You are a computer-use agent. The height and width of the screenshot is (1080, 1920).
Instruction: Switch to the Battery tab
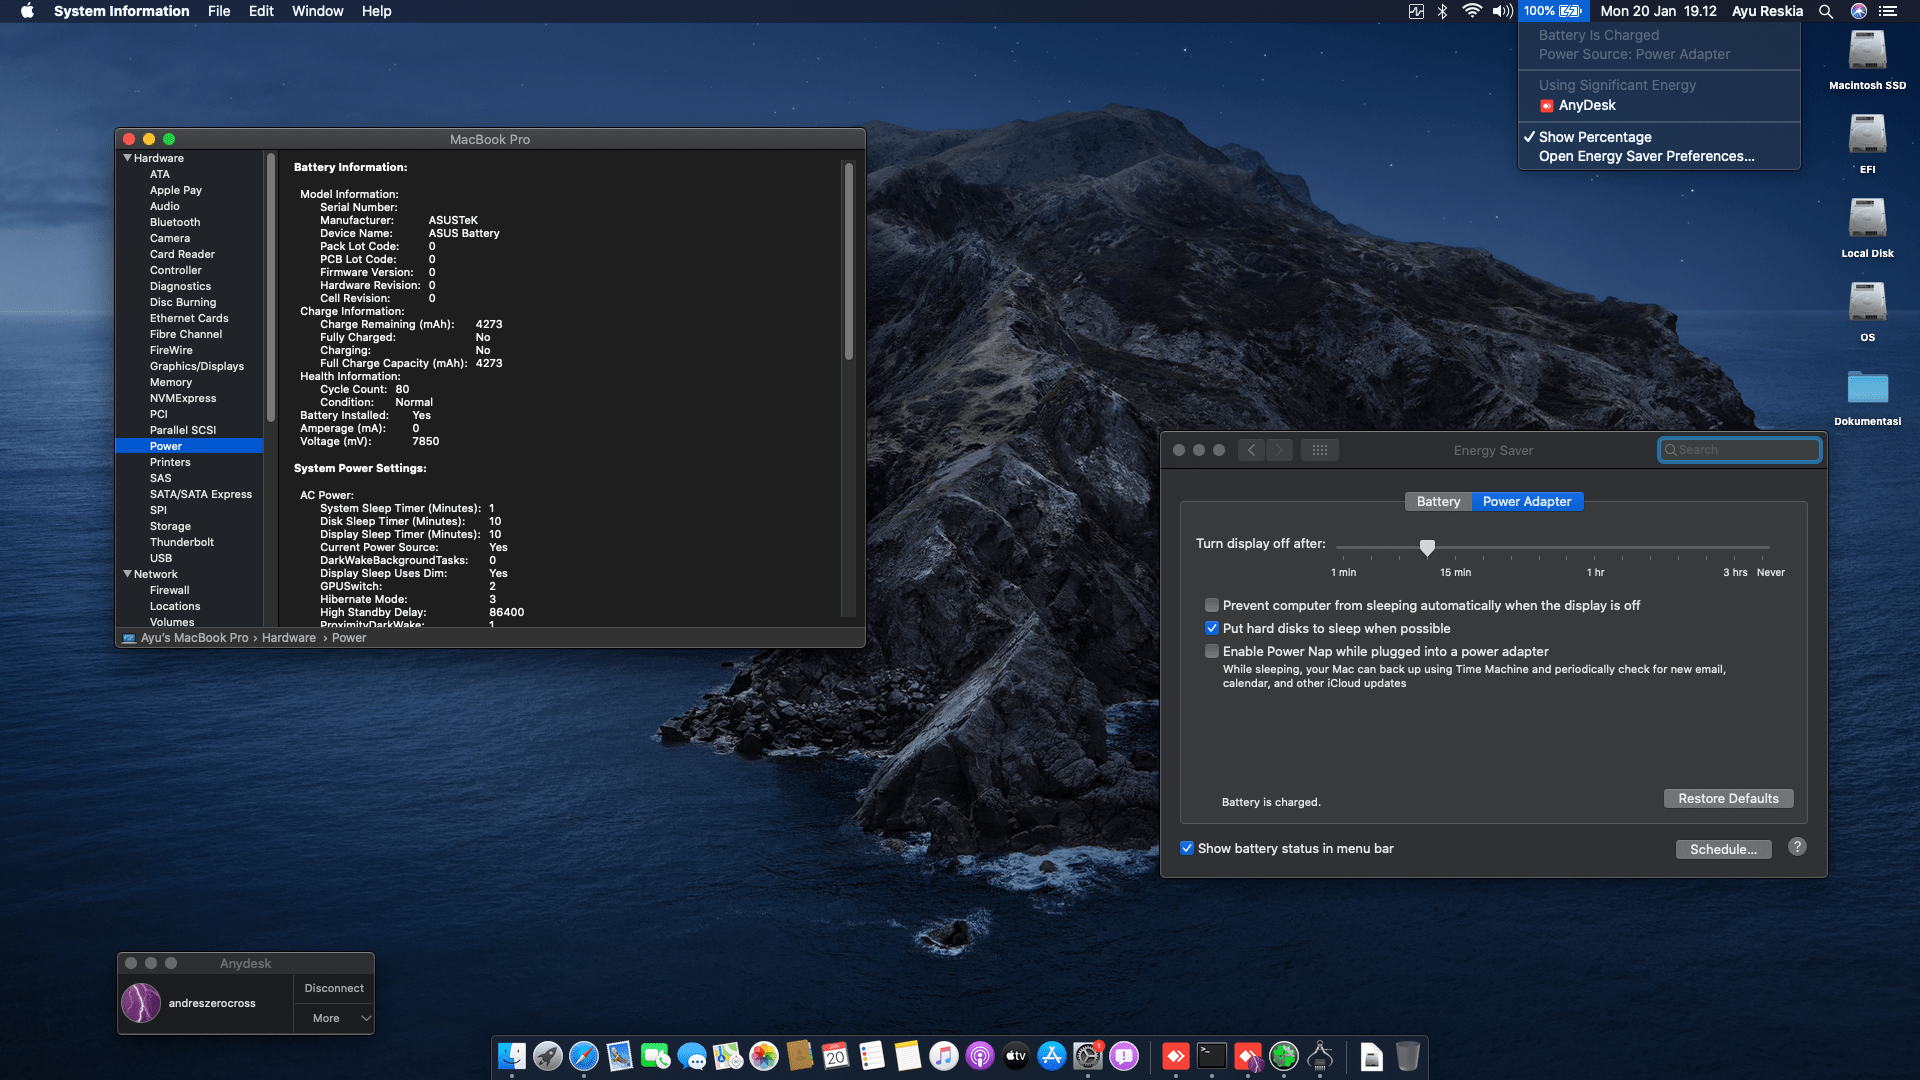click(1438, 501)
